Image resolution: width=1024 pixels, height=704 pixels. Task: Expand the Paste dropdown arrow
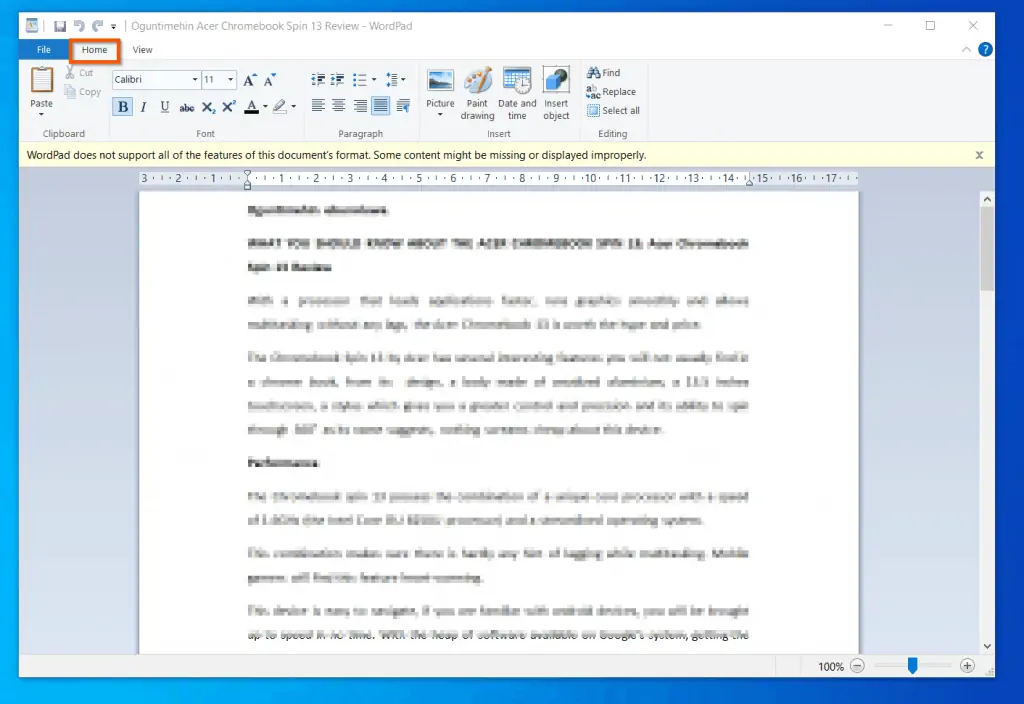coord(41,115)
